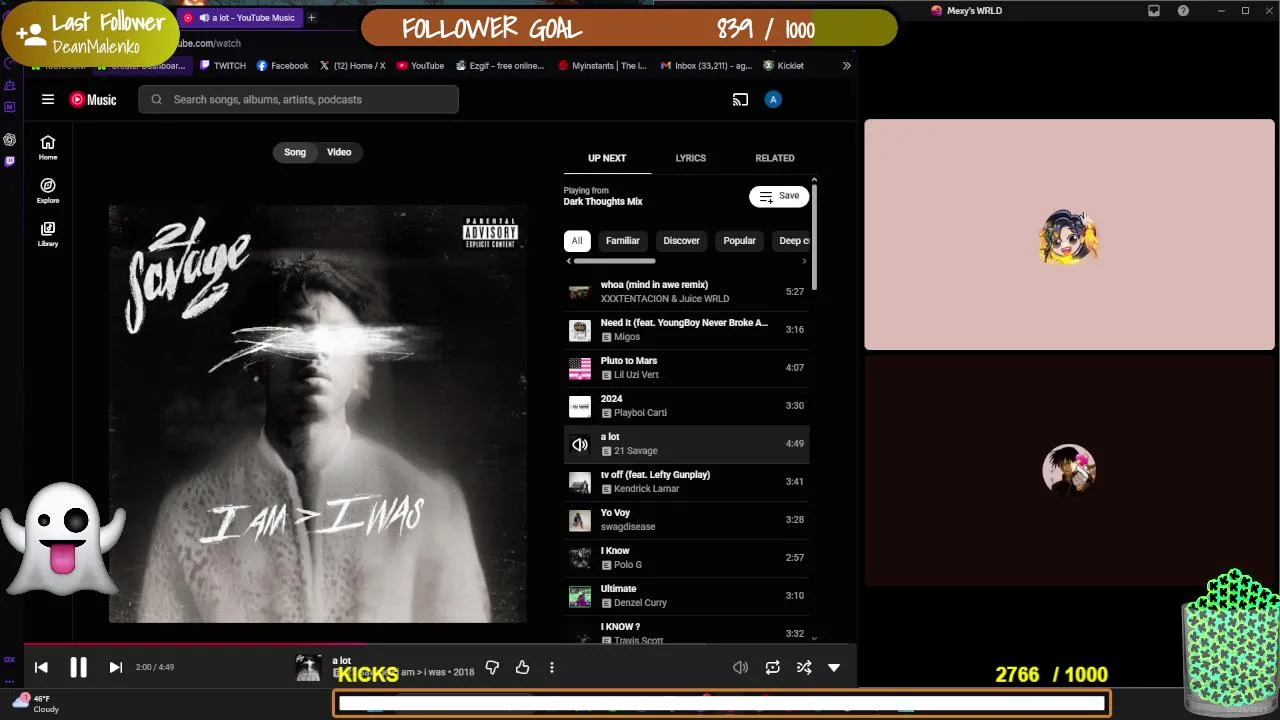
Task: Open the Ezgif bookmark
Action: (500, 66)
